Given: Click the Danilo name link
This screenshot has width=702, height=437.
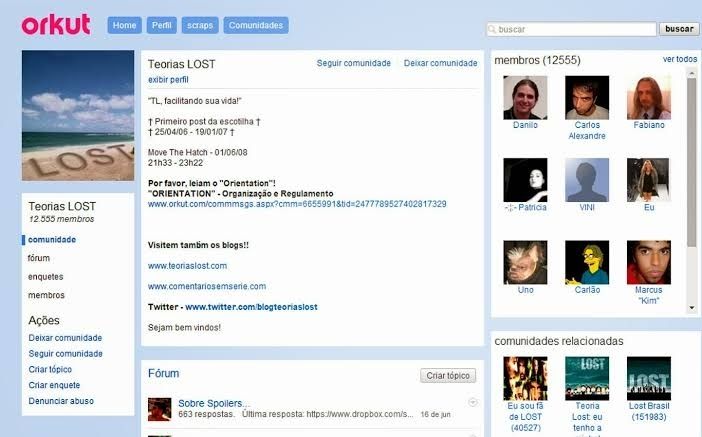Looking at the screenshot, I should 525,125.
